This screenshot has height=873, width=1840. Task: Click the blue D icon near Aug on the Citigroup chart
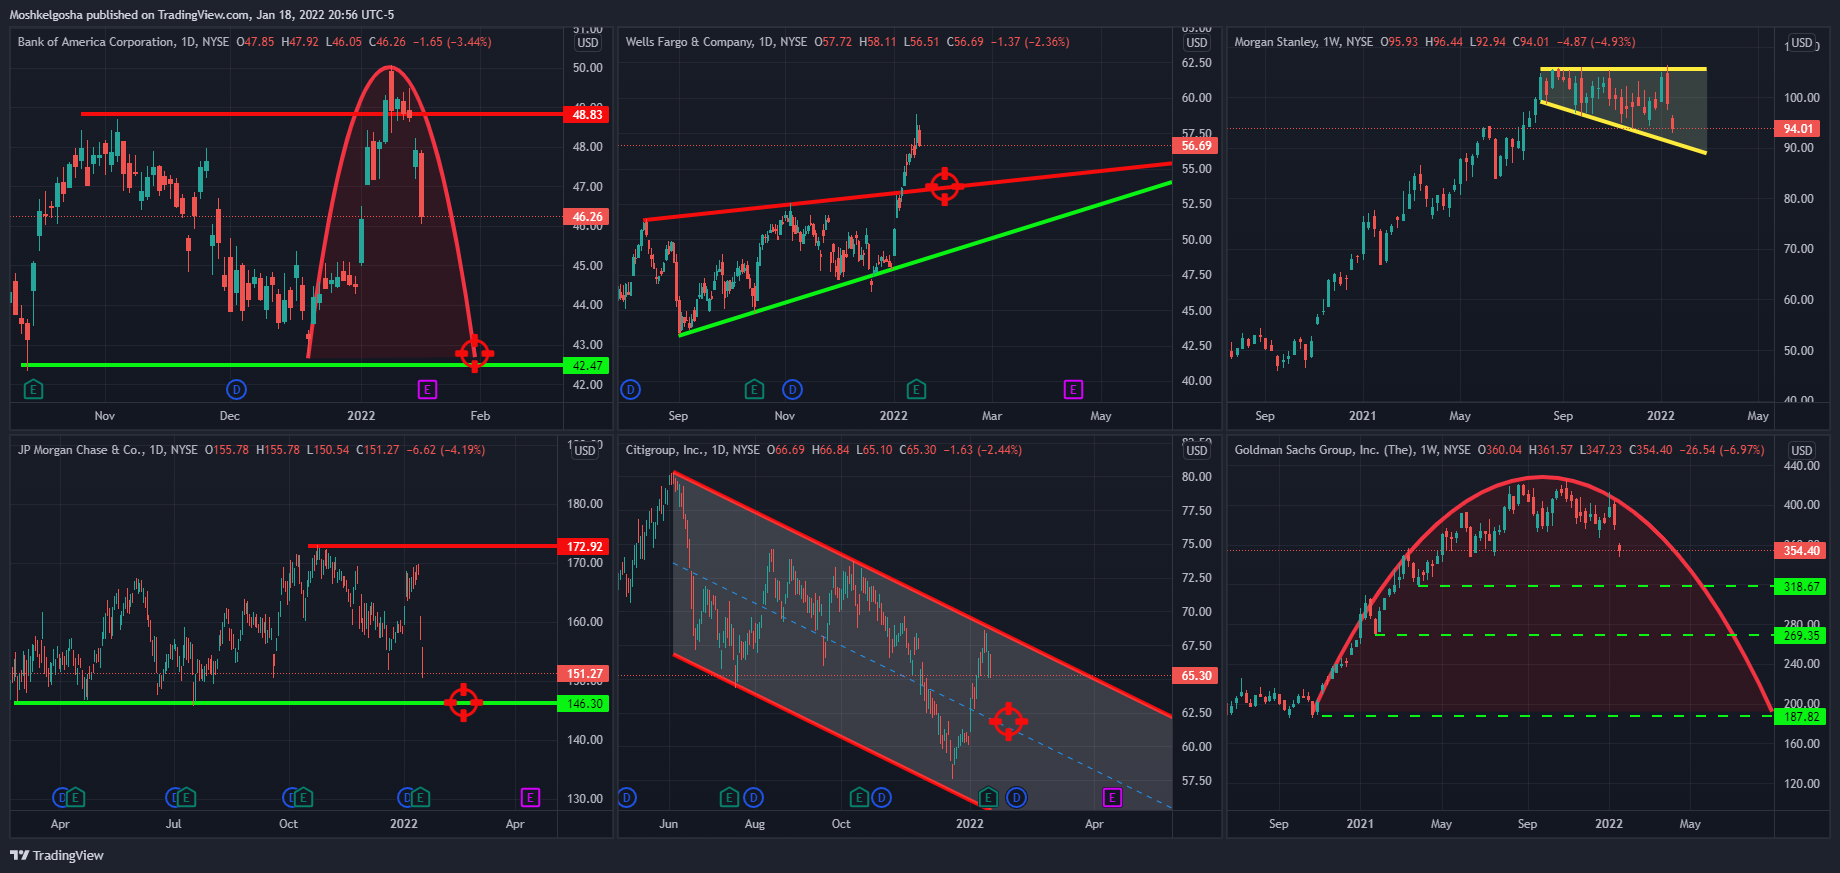[x=754, y=798]
